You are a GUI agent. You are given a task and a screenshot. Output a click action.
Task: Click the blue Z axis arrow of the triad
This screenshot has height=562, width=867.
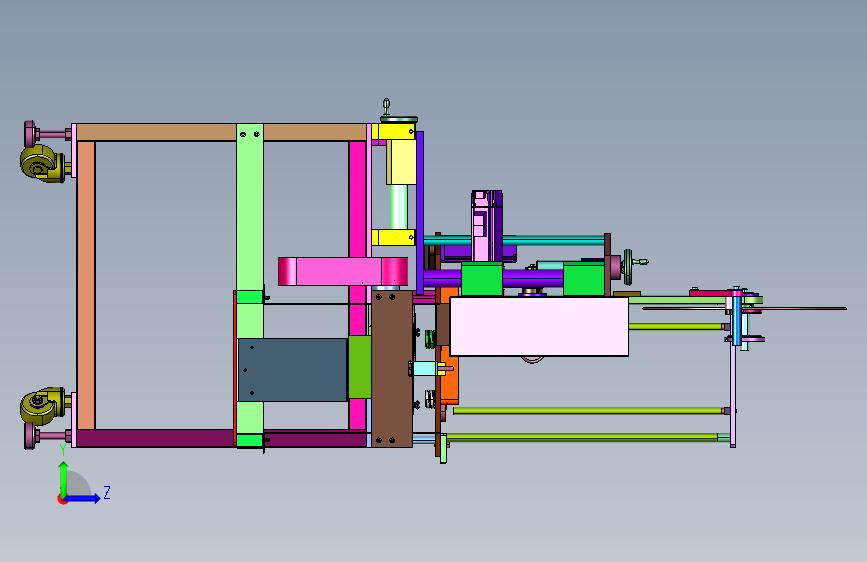click(83, 498)
